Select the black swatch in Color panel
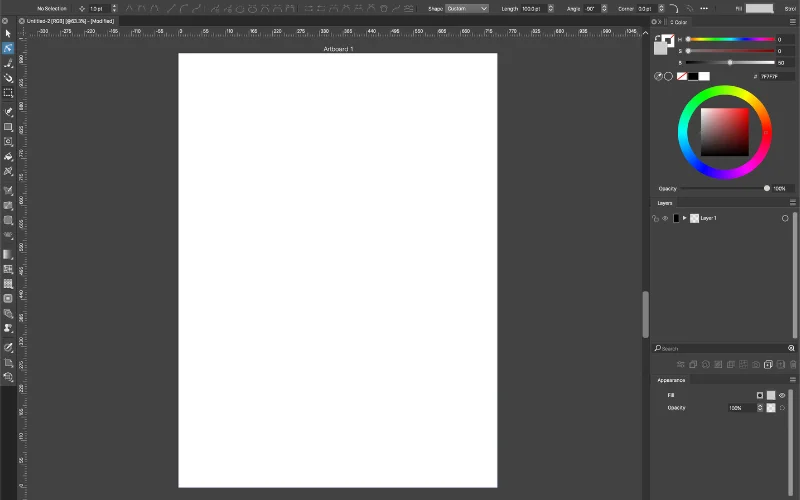Screen dimensions: 800x500 coord(693,77)
